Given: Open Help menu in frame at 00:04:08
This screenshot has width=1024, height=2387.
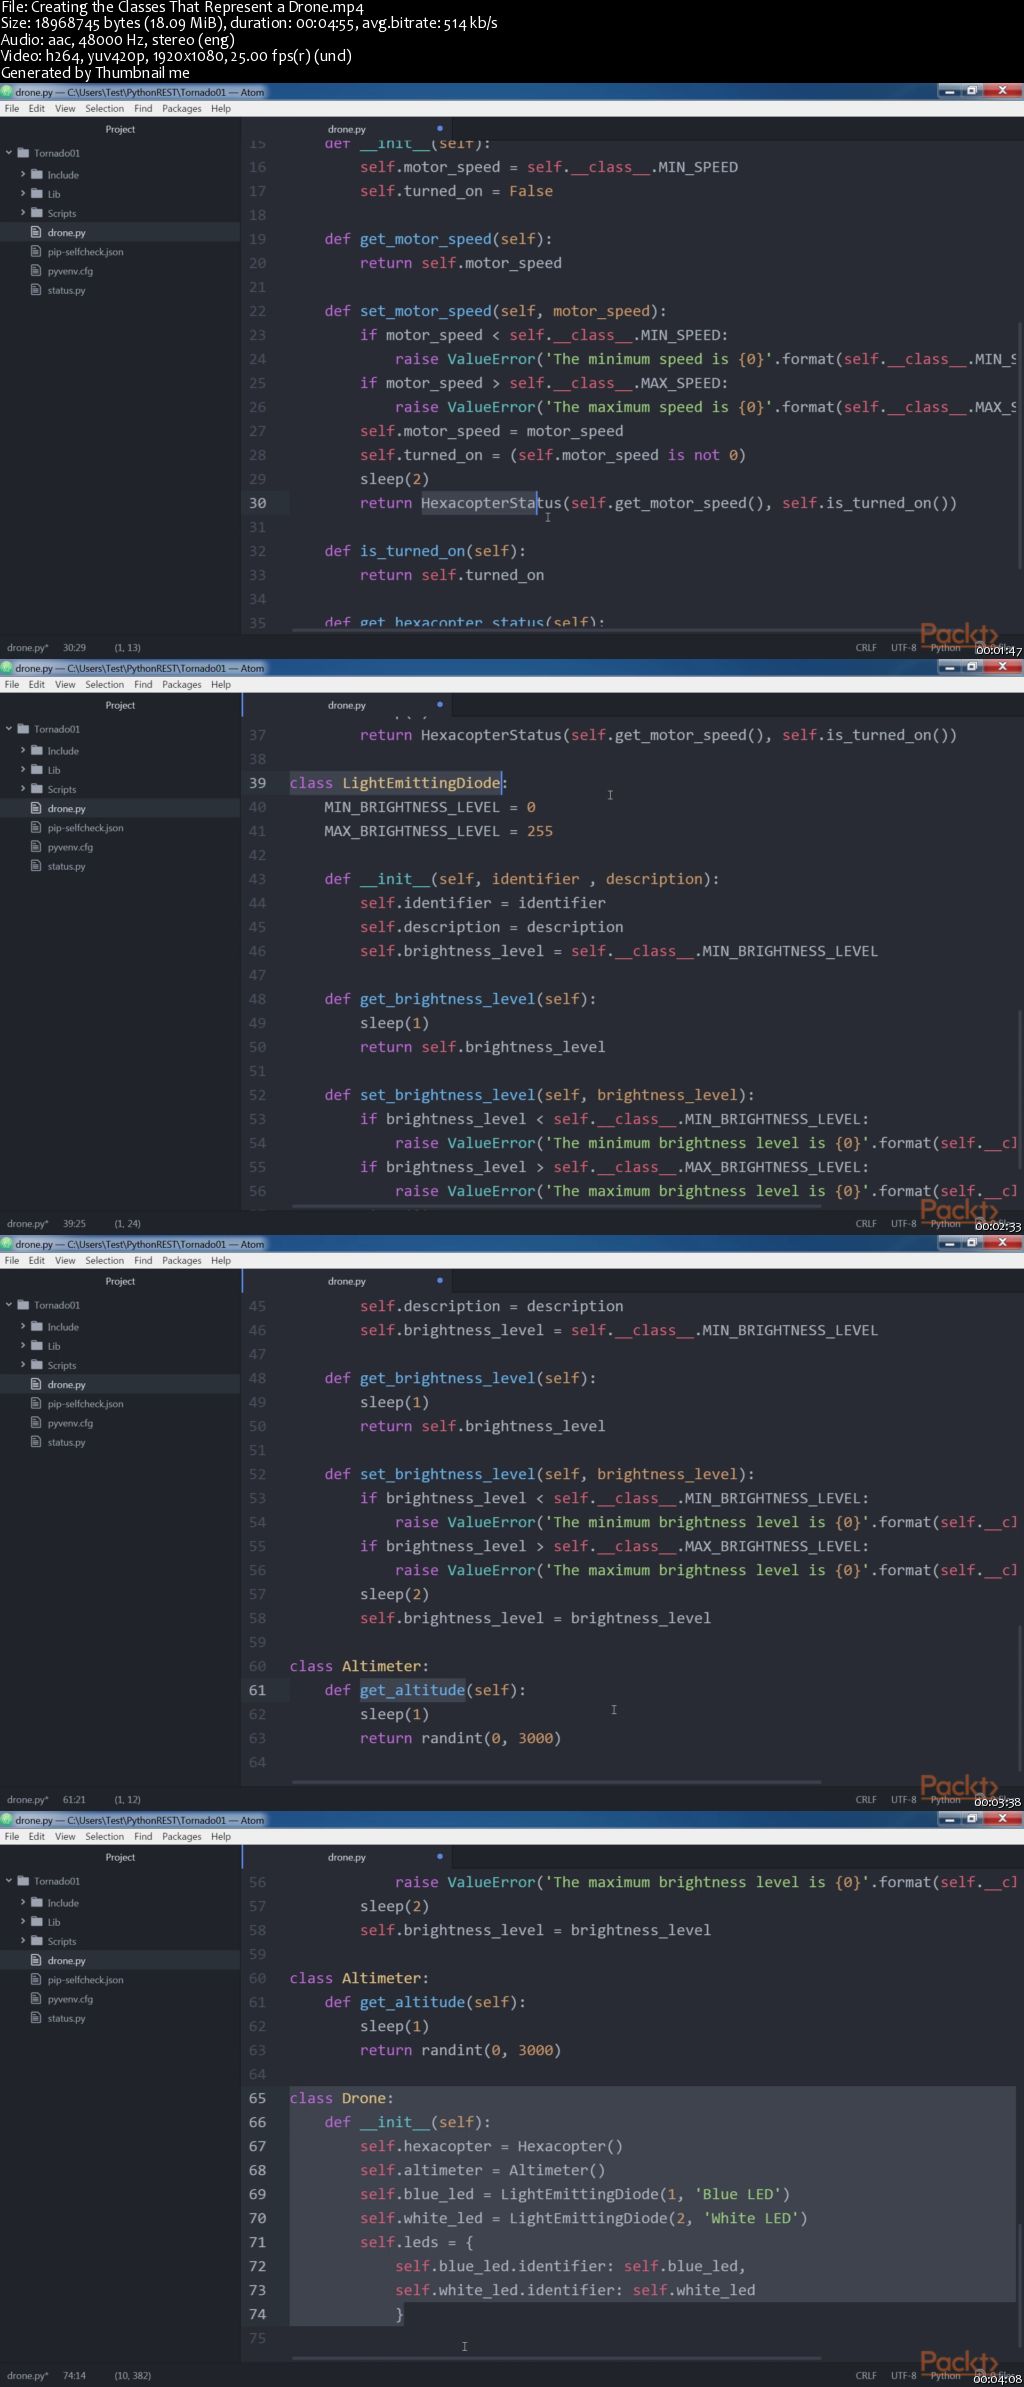Looking at the screenshot, I should coord(221,1837).
